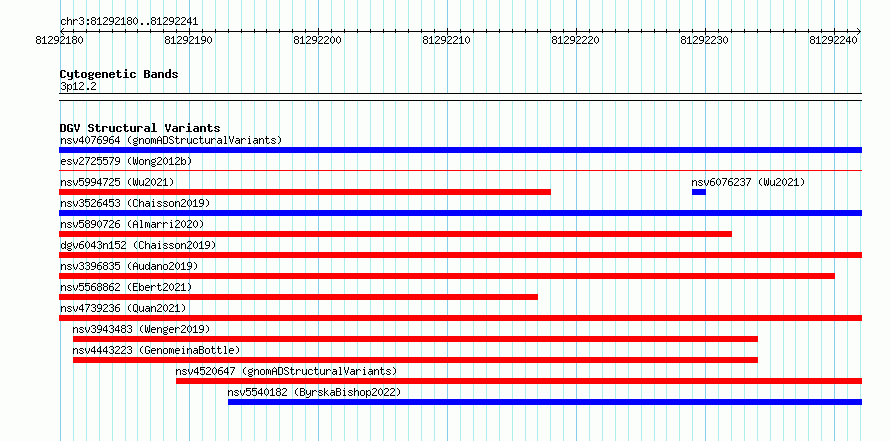Click ruler position 81292190
The height and width of the screenshot is (441, 890).
tap(188, 40)
